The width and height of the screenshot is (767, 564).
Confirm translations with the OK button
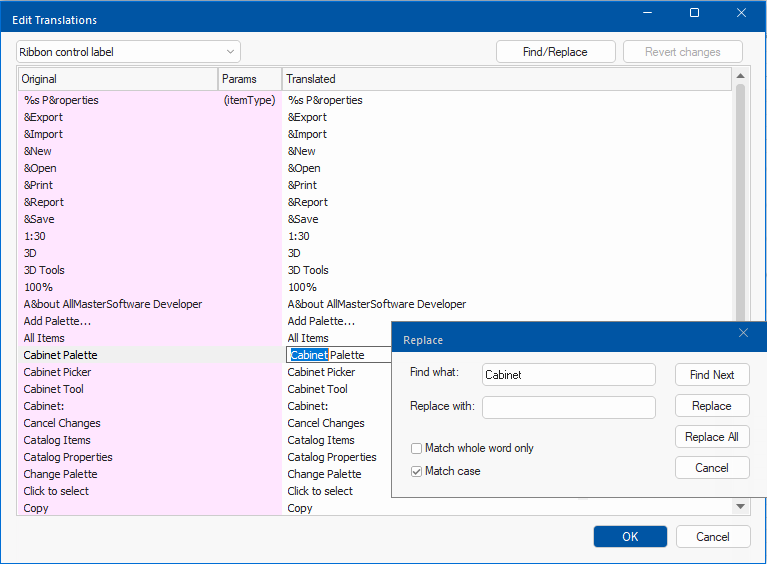[x=629, y=537]
